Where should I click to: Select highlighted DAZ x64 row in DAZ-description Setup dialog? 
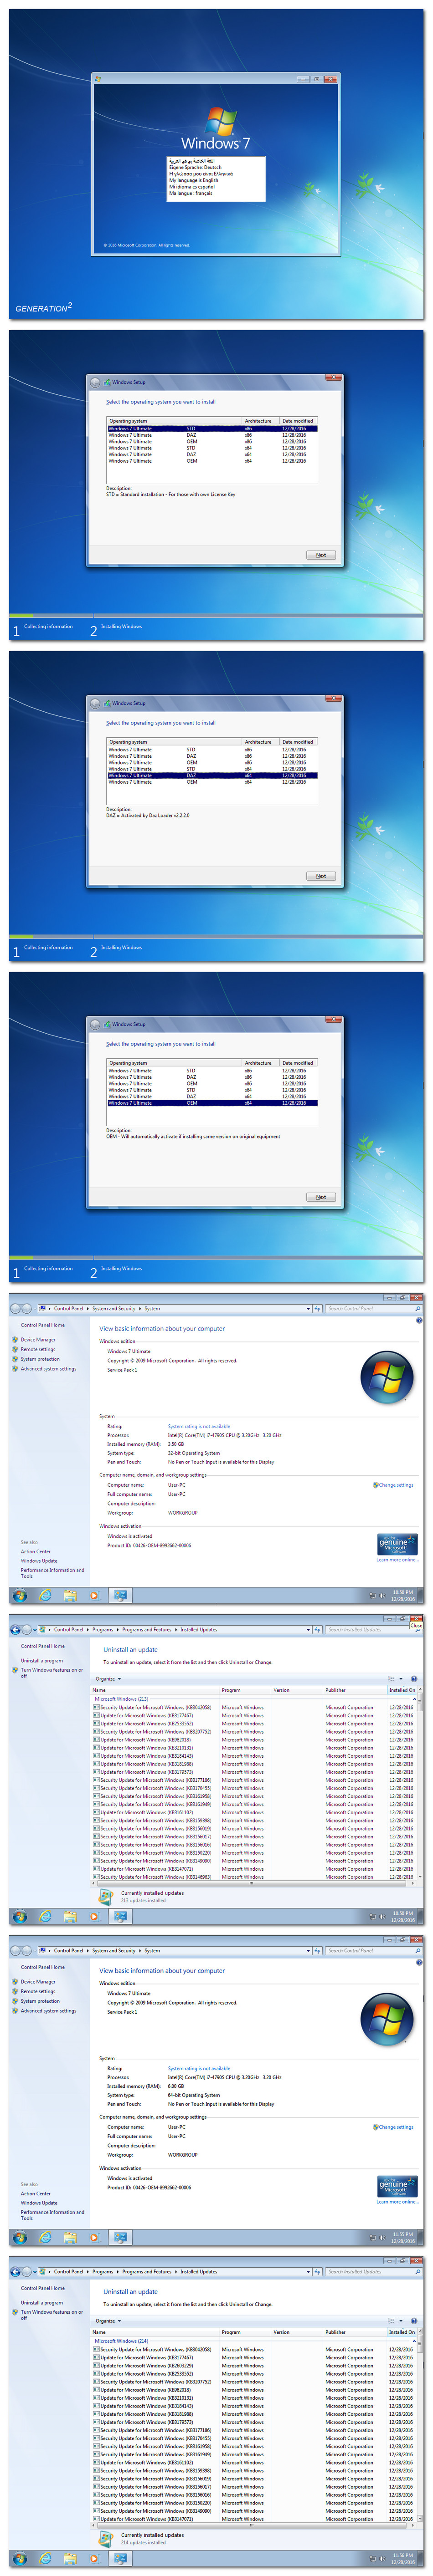[x=212, y=775]
